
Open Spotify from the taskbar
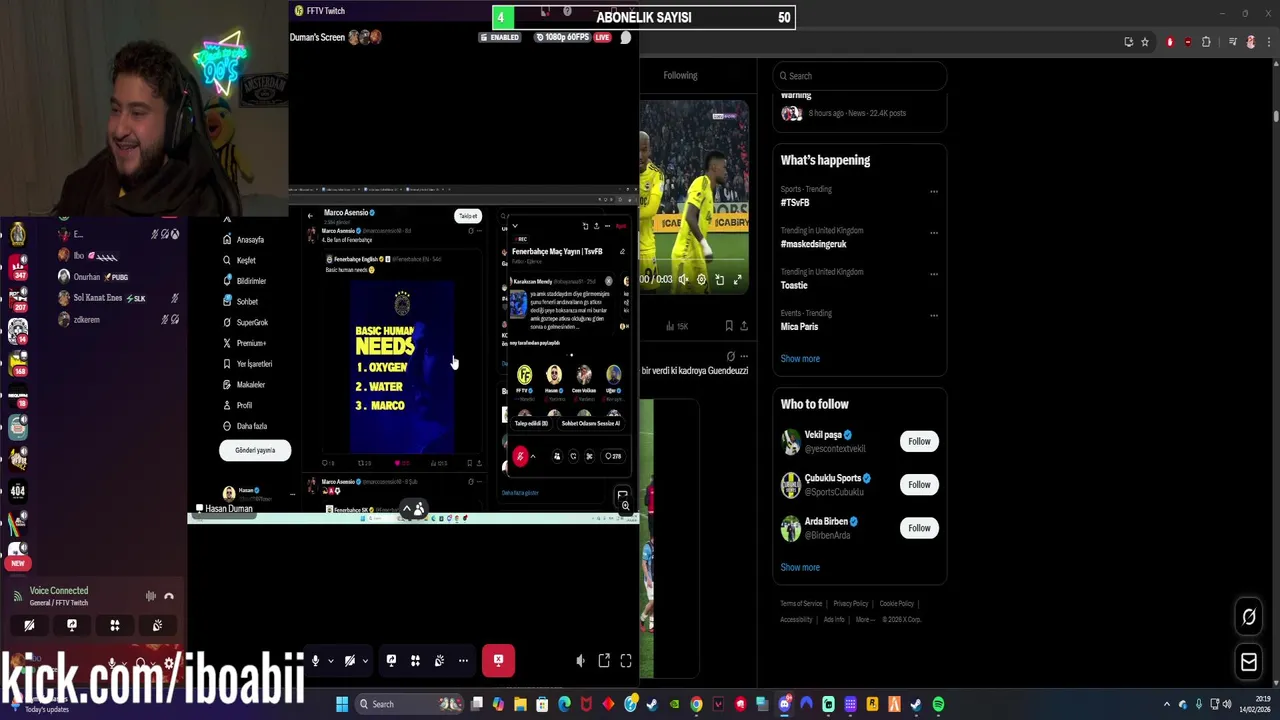pos(938,704)
